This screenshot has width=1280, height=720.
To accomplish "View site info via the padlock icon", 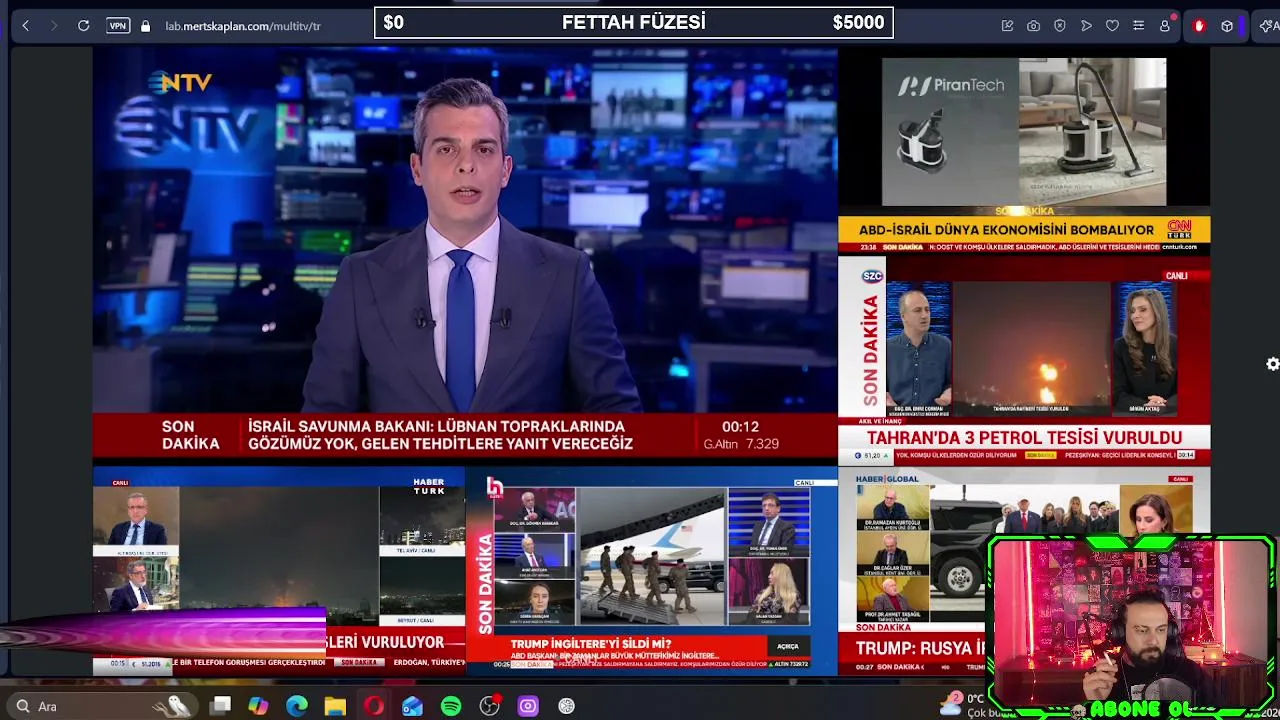I will [x=146, y=26].
